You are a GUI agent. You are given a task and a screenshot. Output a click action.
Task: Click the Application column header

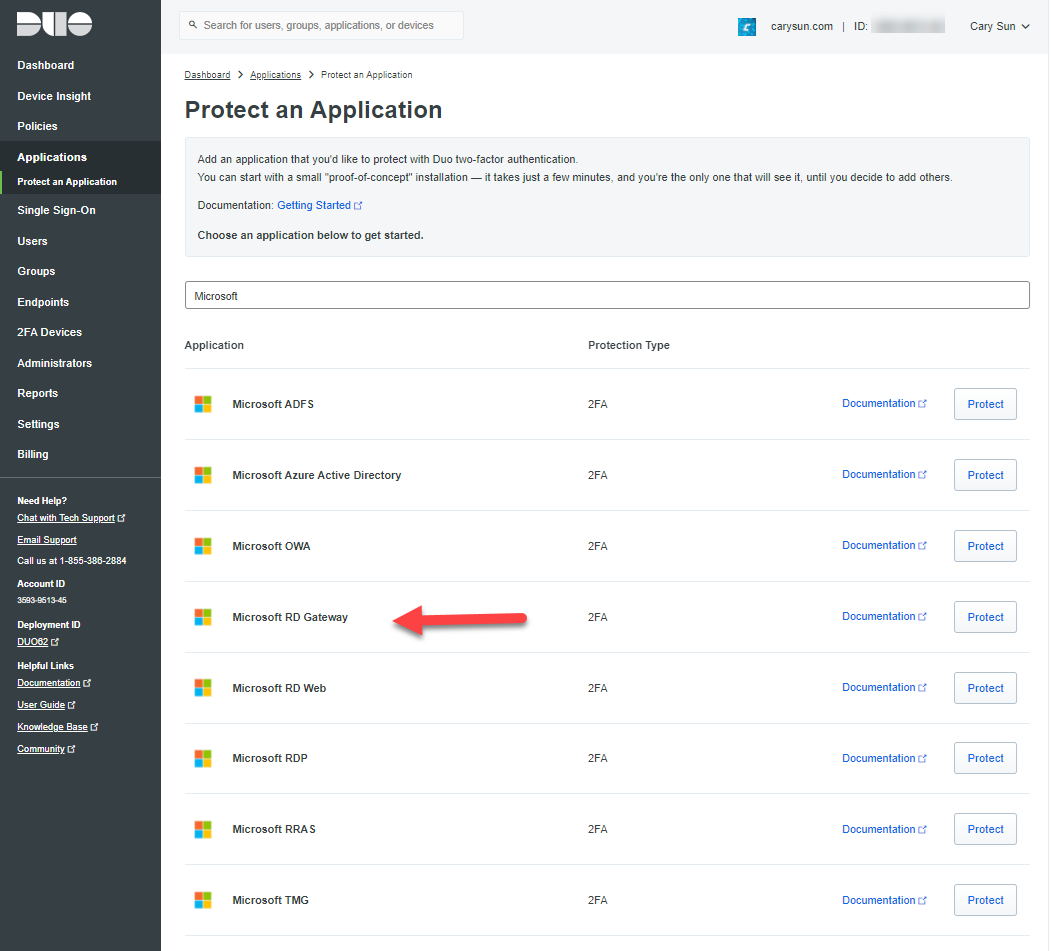(214, 345)
